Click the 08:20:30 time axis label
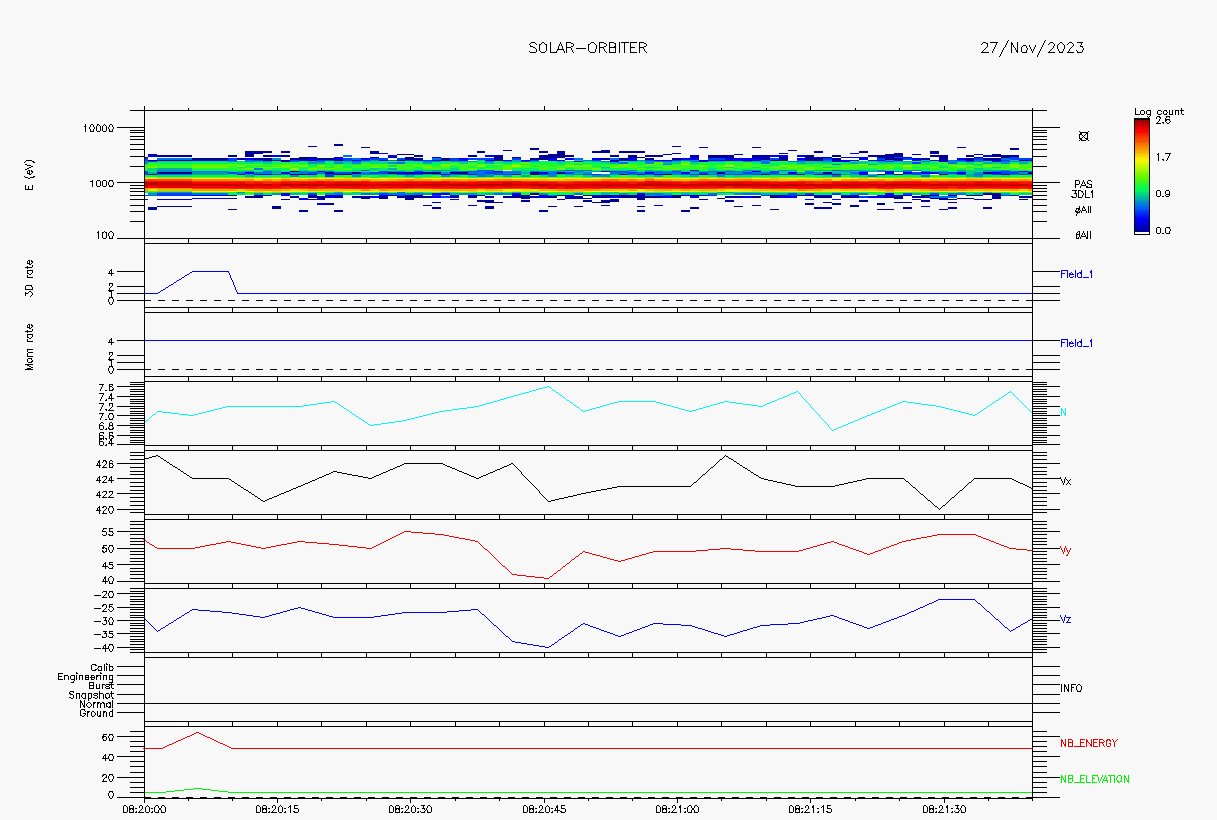The width and height of the screenshot is (1217, 820). point(411,807)
